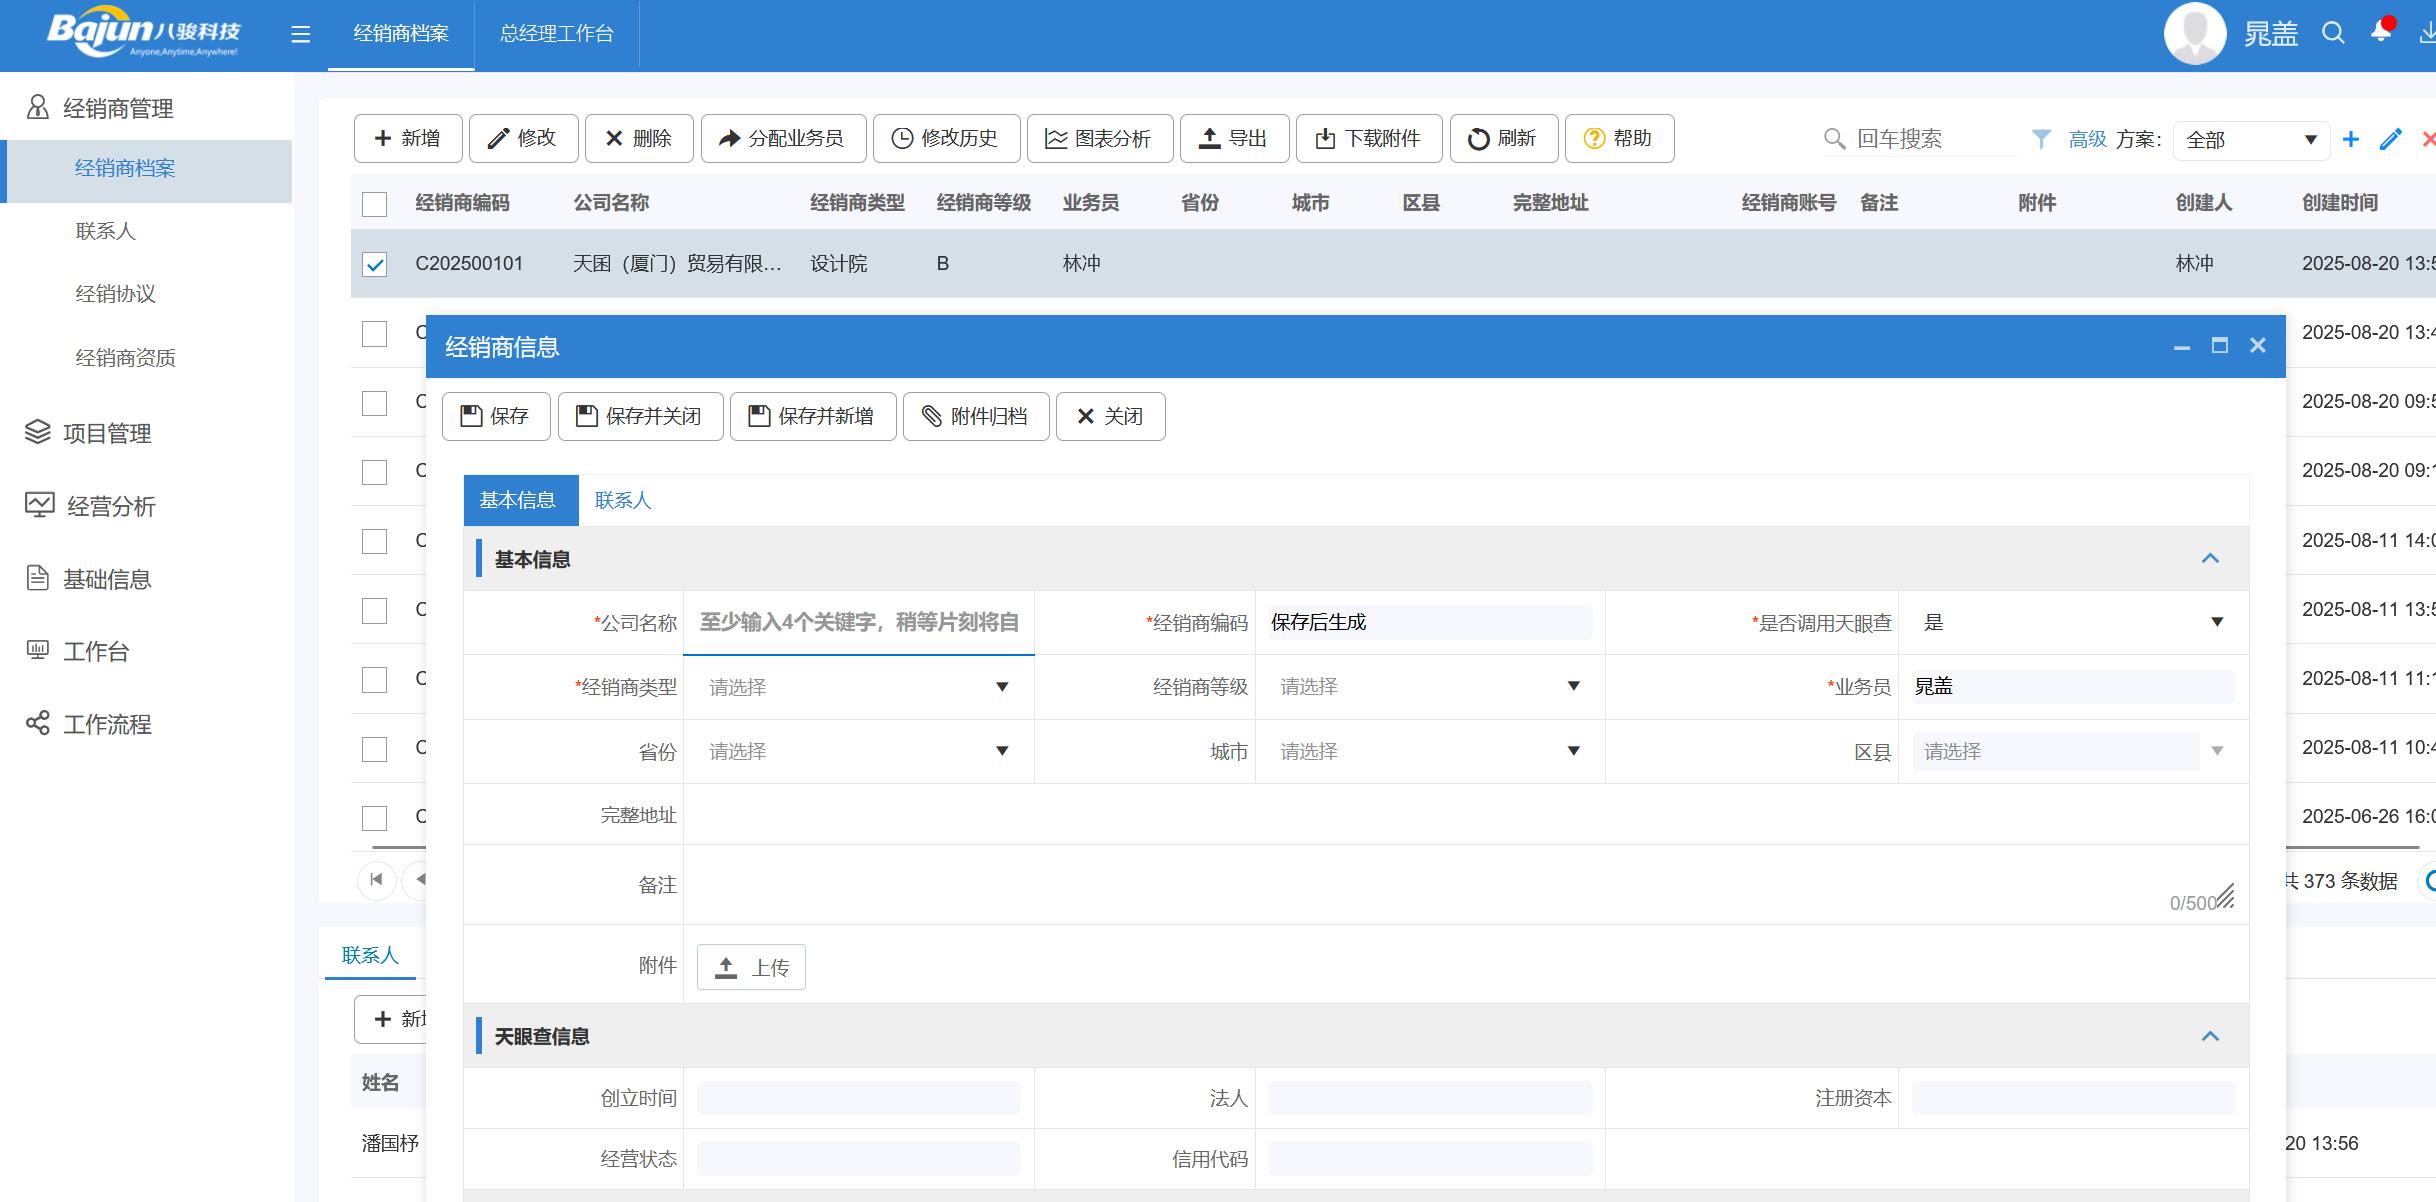Click the 保存并关闭 button

click(x=640, y=416)
